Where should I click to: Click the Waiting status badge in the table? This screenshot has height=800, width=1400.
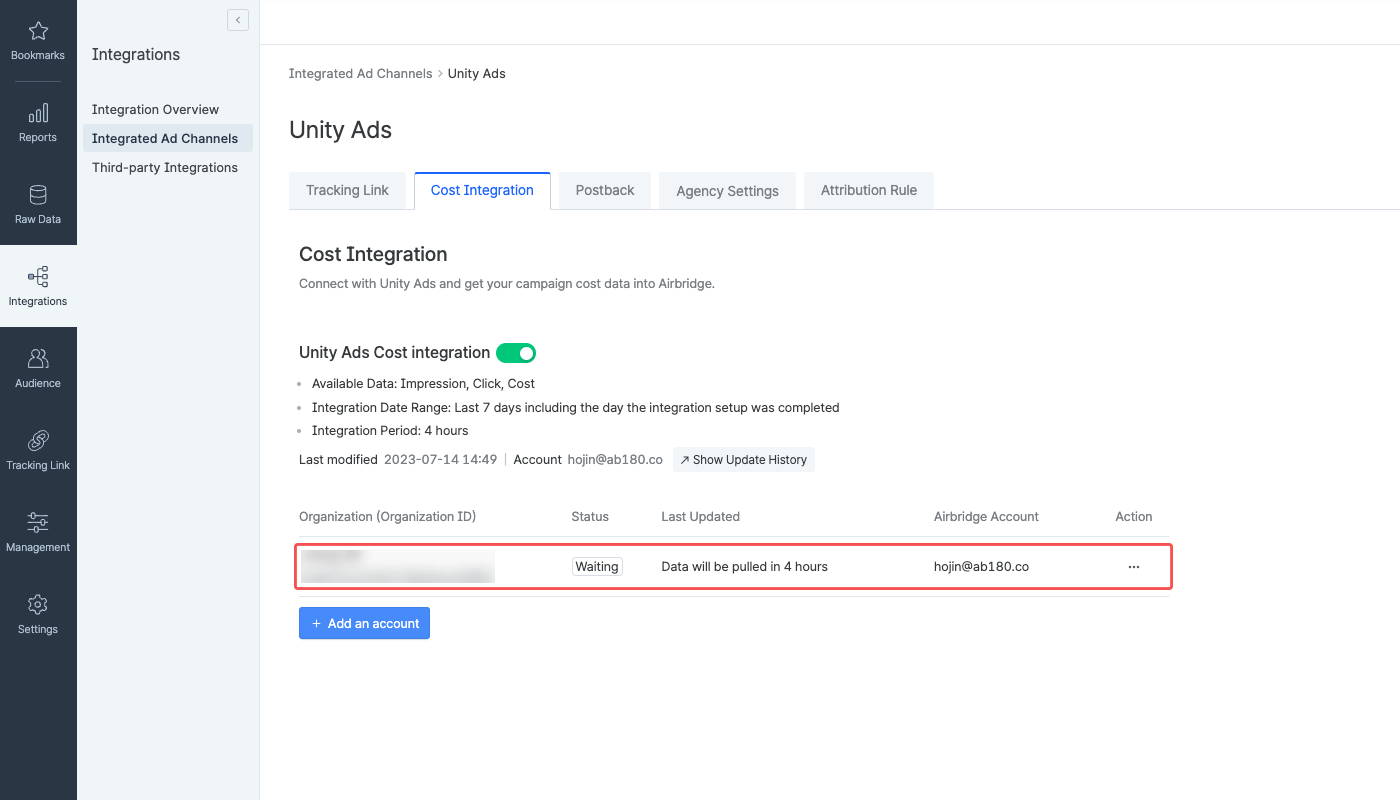click(x=596, y=566)
